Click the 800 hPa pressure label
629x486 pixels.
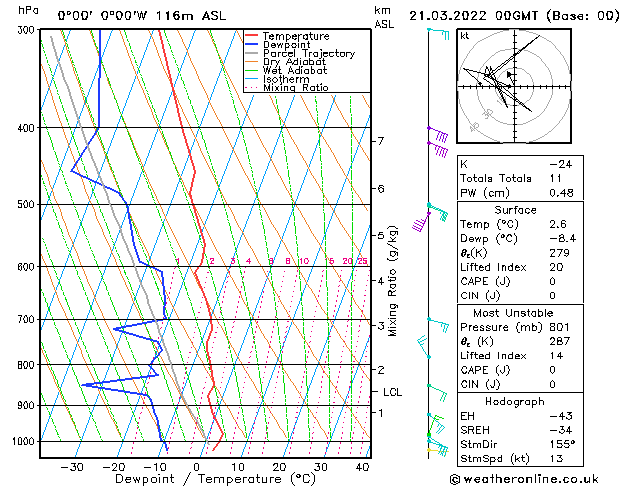click(28, 365)
